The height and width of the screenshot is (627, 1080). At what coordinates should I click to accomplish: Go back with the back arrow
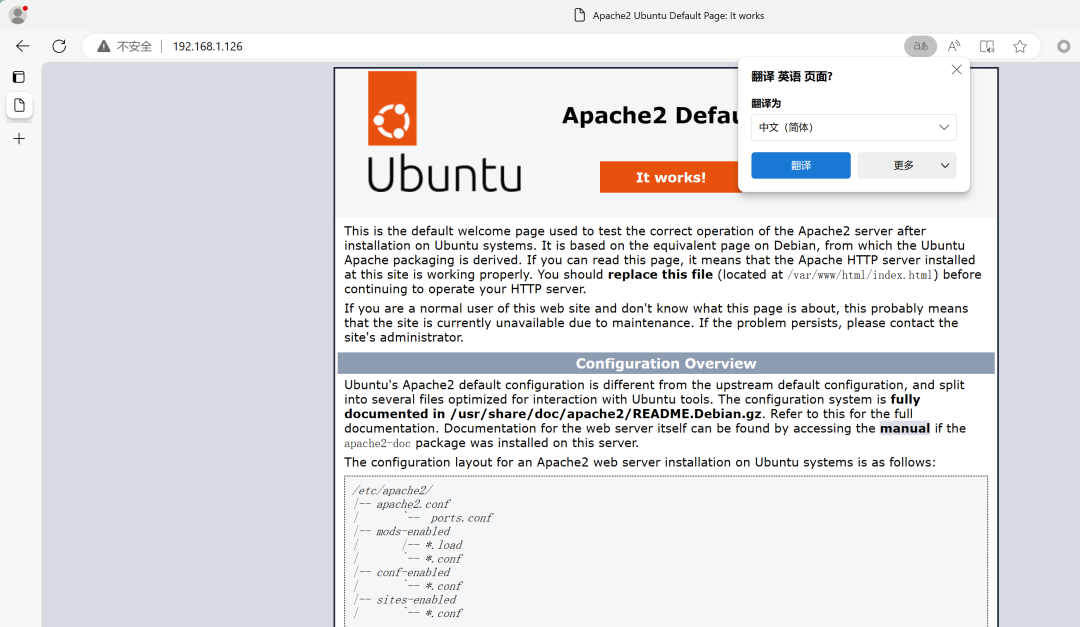[x=23, y=46]
